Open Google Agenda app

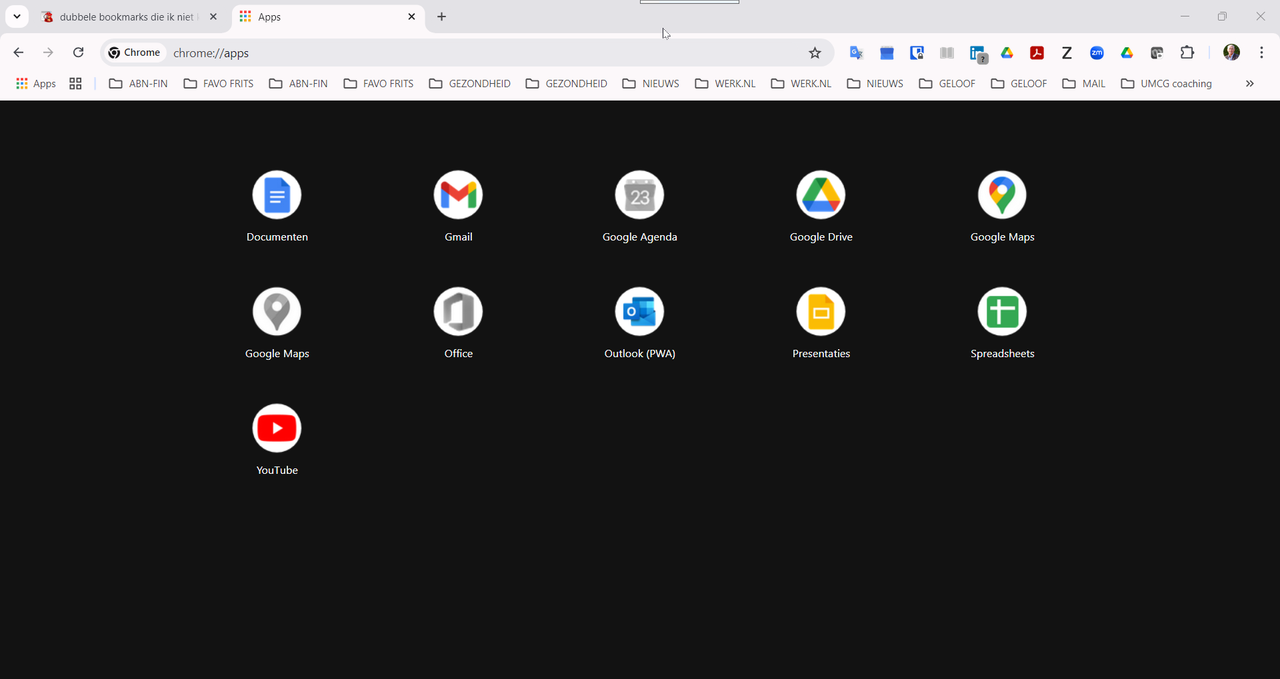point(640,195)
